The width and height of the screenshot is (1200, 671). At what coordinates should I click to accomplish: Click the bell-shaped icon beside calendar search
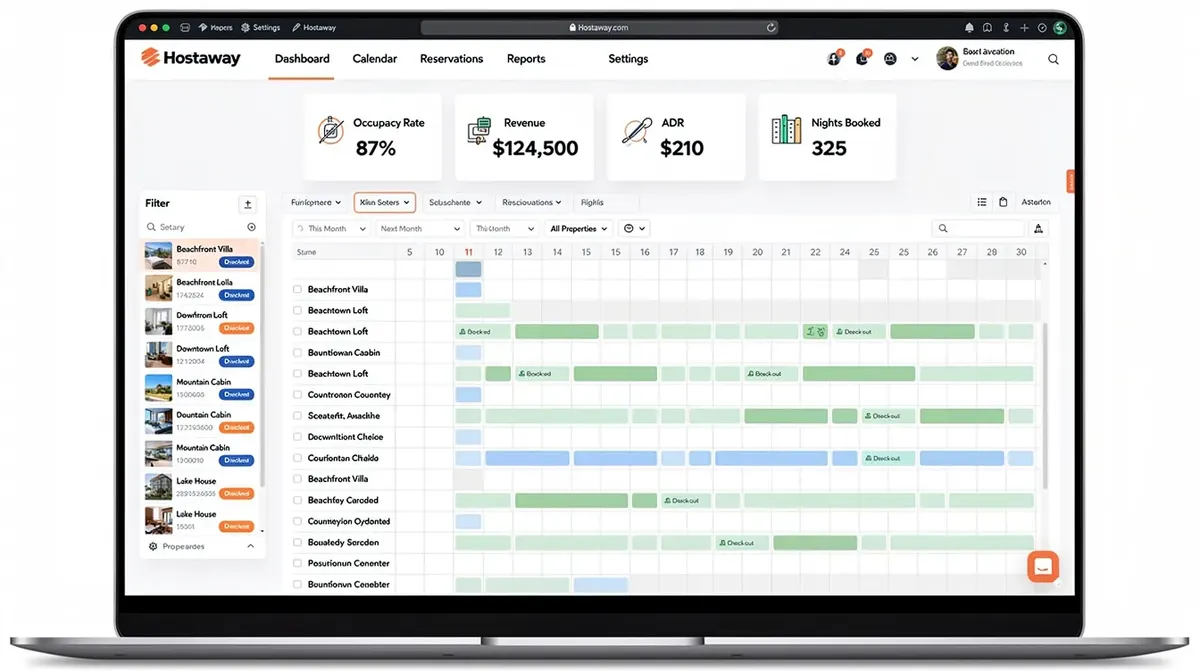click(x=1039, y=229)
